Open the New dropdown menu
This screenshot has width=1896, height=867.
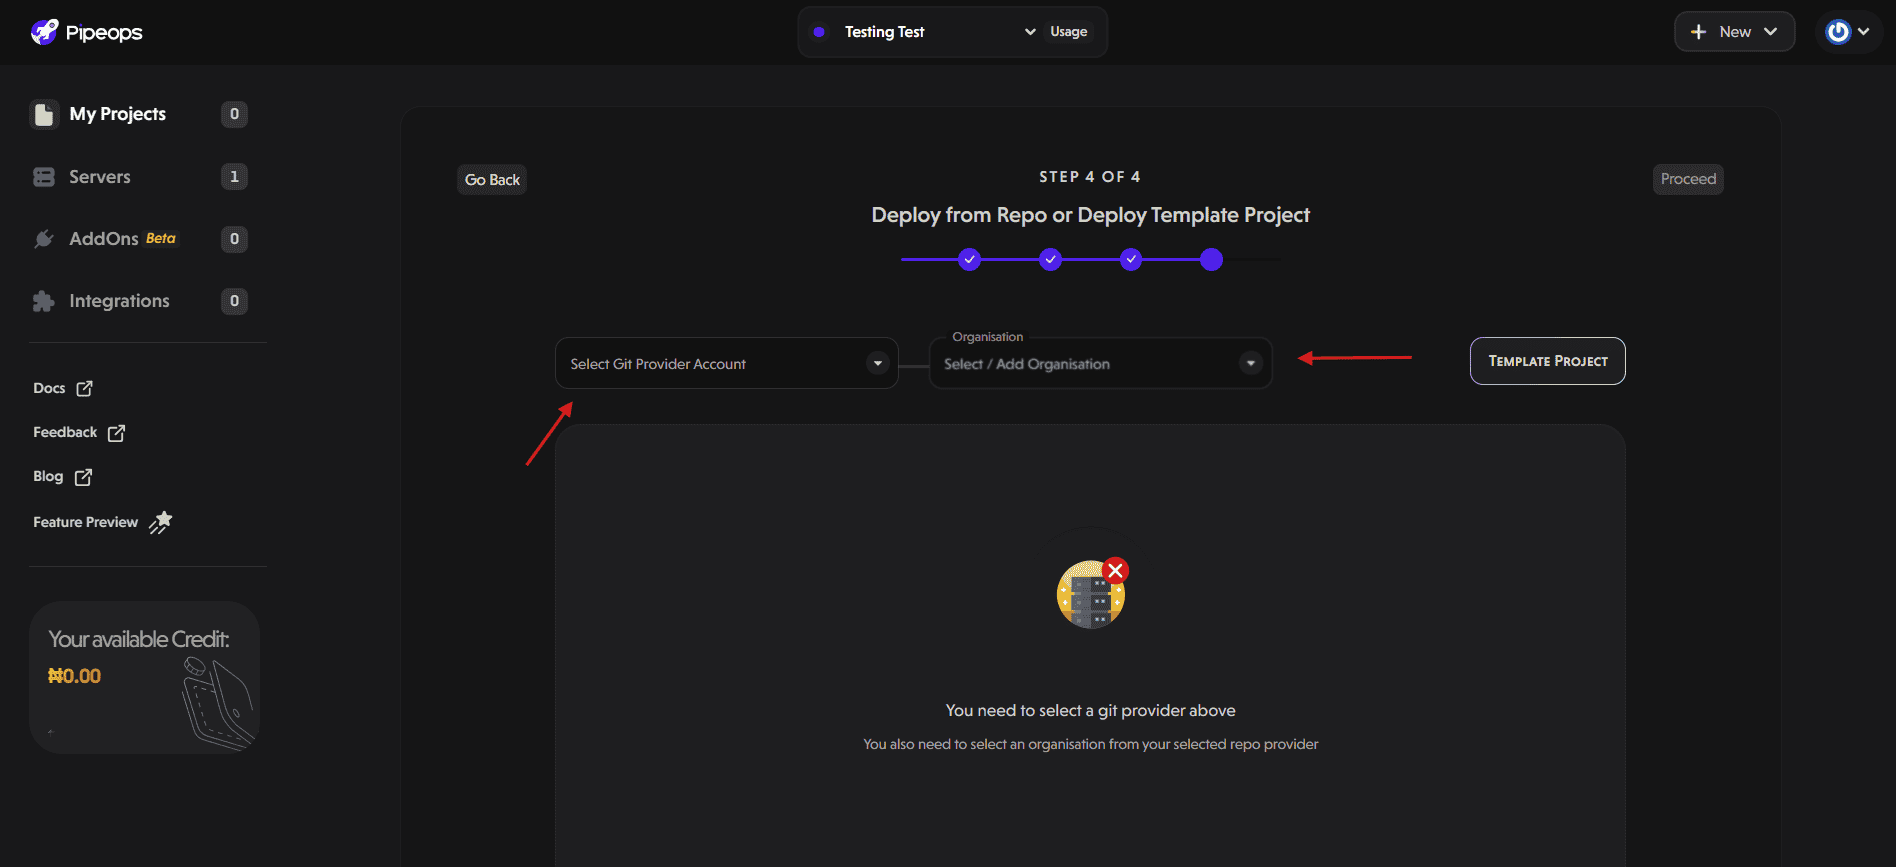pyautogui.click(x=1734, y=32)
